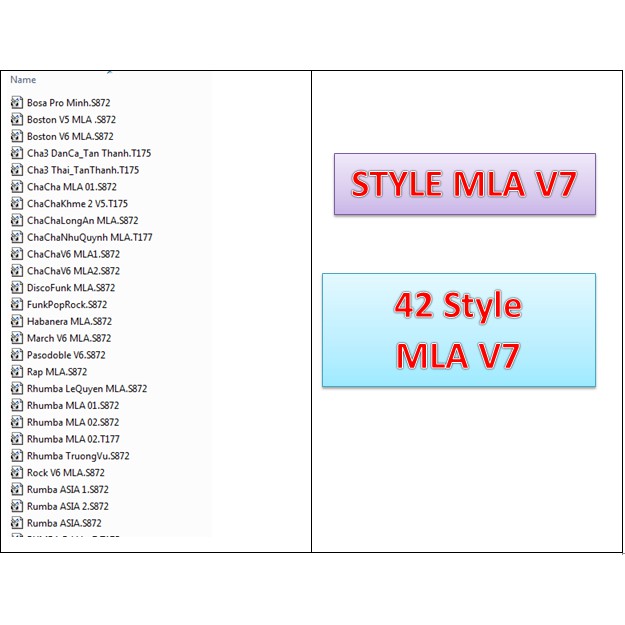Select file name Rhumba MLA 01.S872
Viewport: 625px width, 625px height.
[73, 405]
